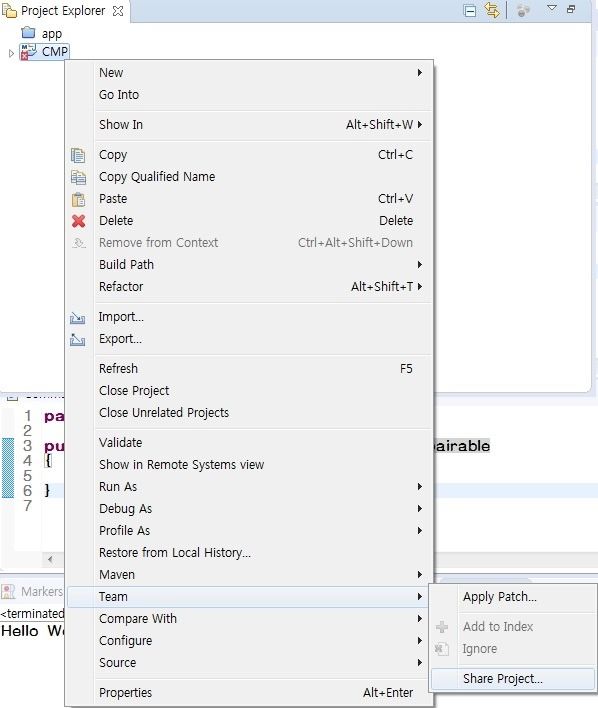The height and width of the screenshot is (708, 598).
Task: Choose Validate from context menu
Action: [250, 443]
